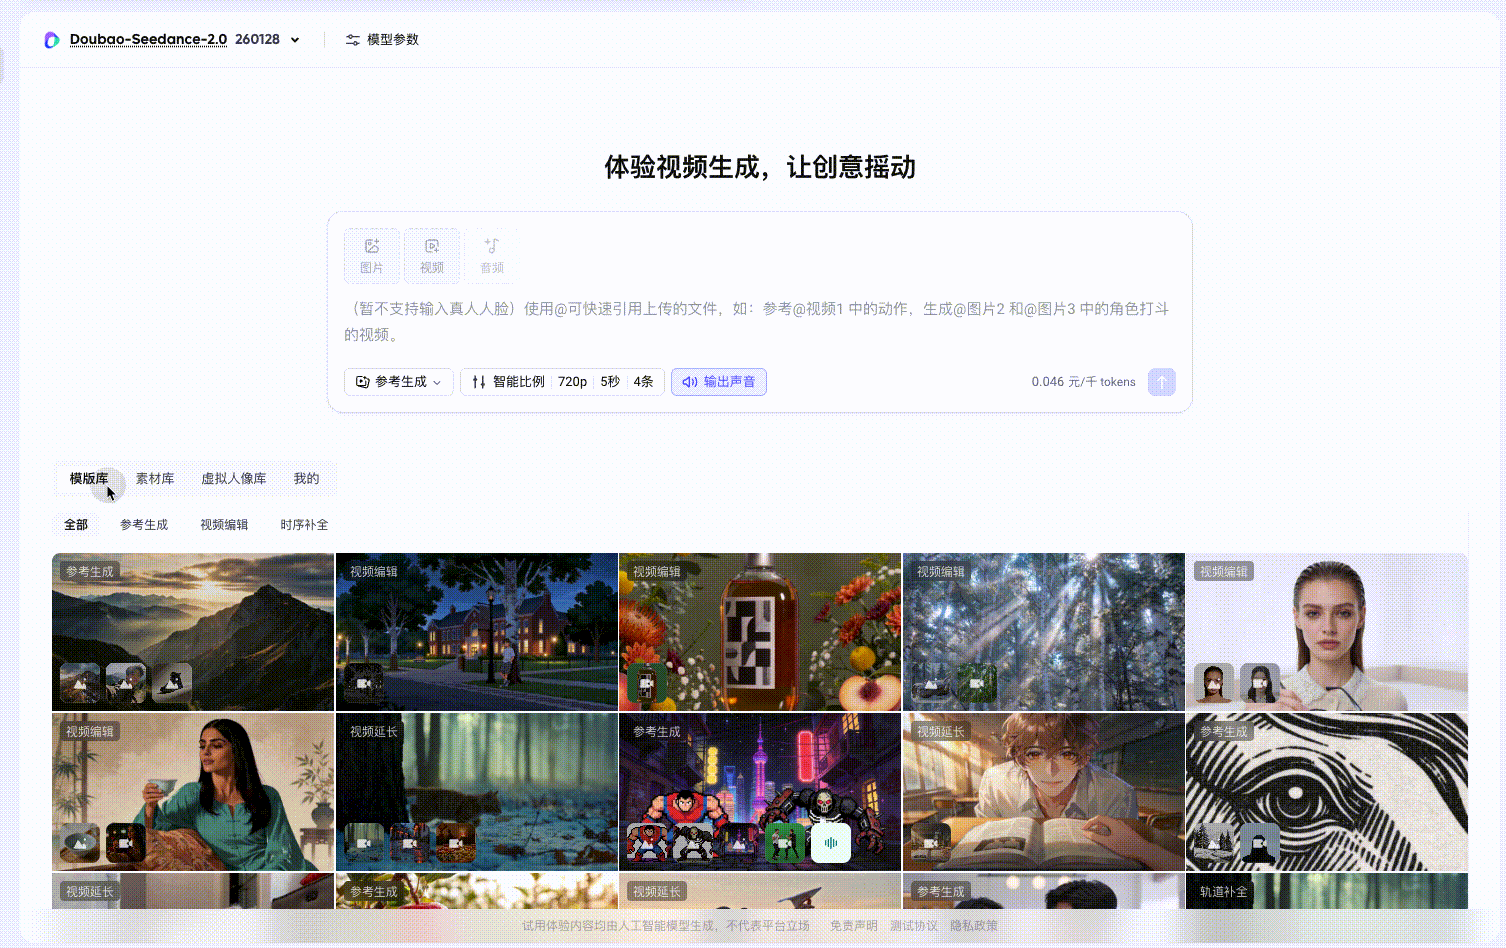Open the 智能比例 aspect ratio setting

(509, 382)
